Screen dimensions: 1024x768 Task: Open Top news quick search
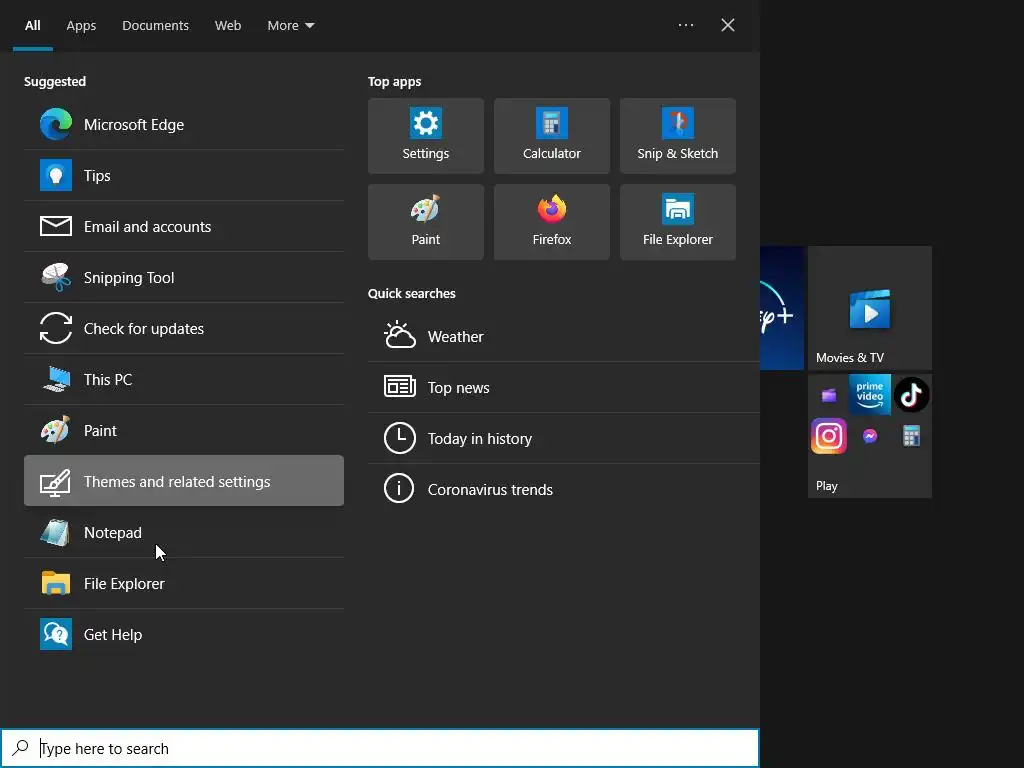click(564, 387)
